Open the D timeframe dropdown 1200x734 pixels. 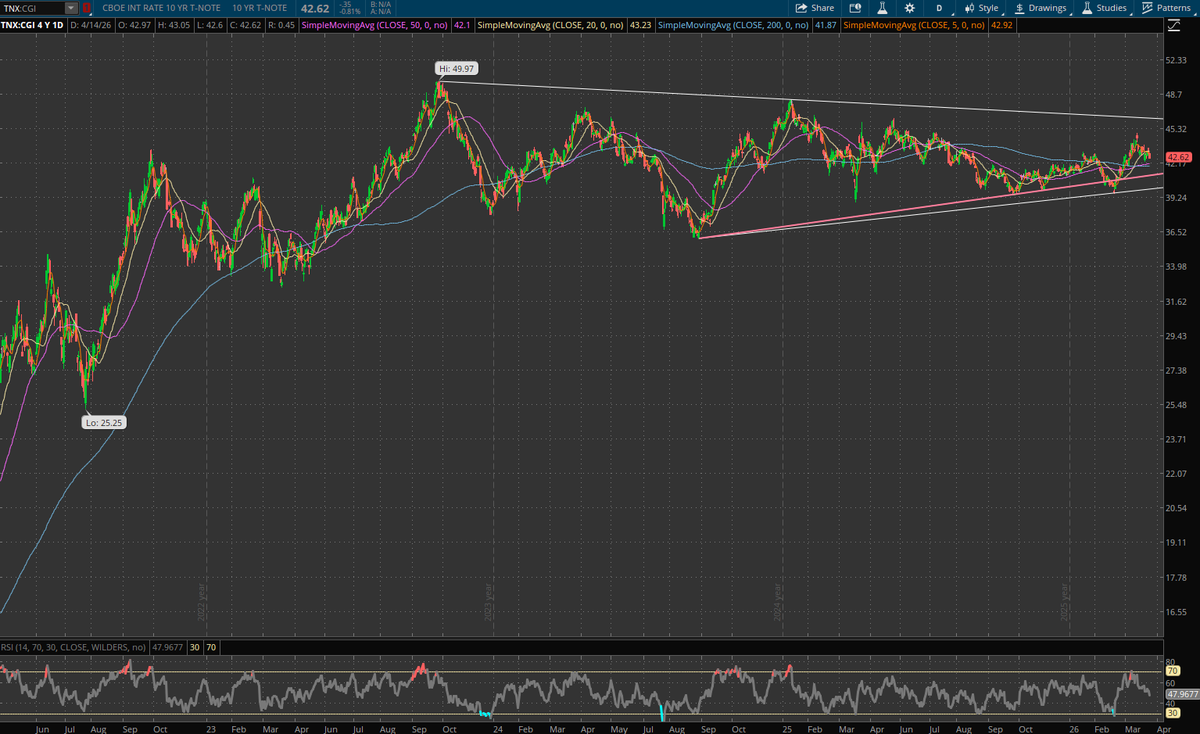939,8
